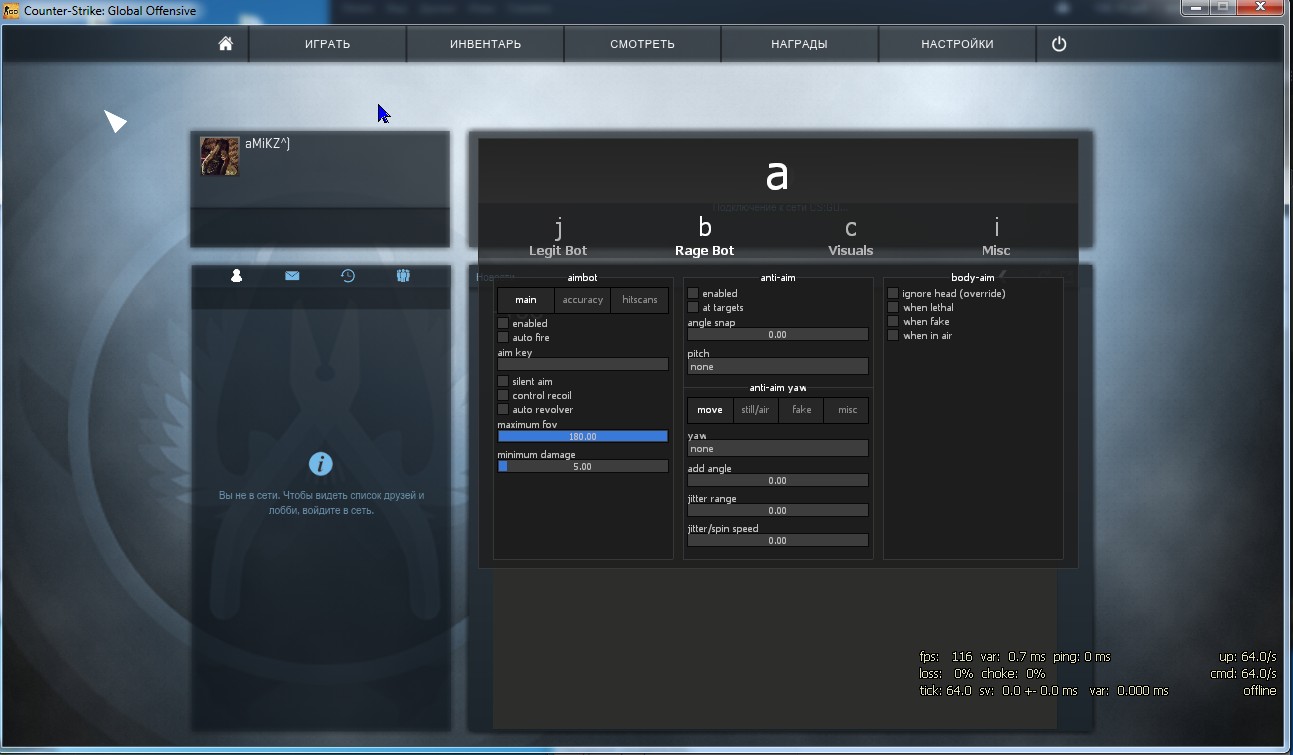Open the friends list person icon

(237, 276)
